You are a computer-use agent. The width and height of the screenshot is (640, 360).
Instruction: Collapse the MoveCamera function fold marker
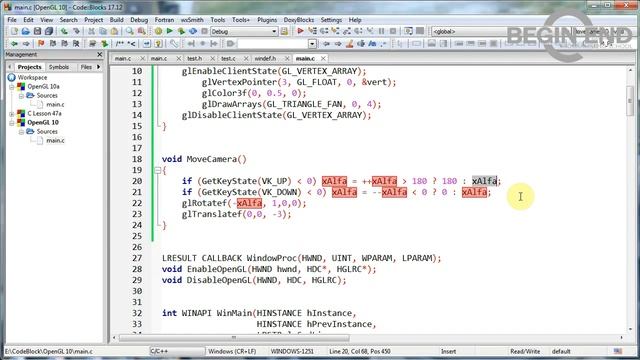point(158,171)
